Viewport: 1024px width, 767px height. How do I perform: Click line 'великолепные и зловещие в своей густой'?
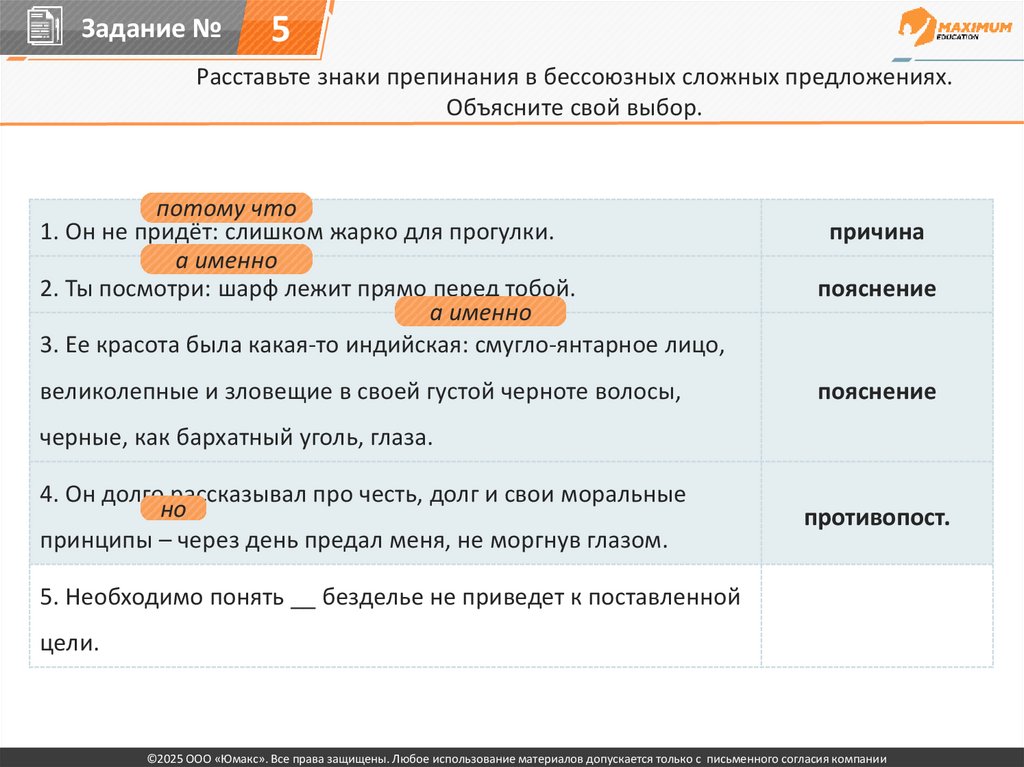click(x=360, y=391)
